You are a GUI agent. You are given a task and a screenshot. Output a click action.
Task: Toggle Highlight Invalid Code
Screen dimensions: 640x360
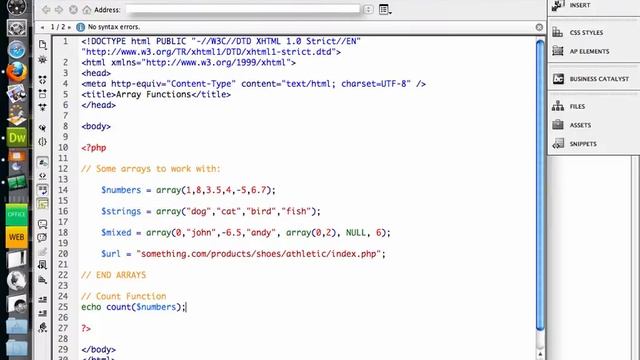42,176
